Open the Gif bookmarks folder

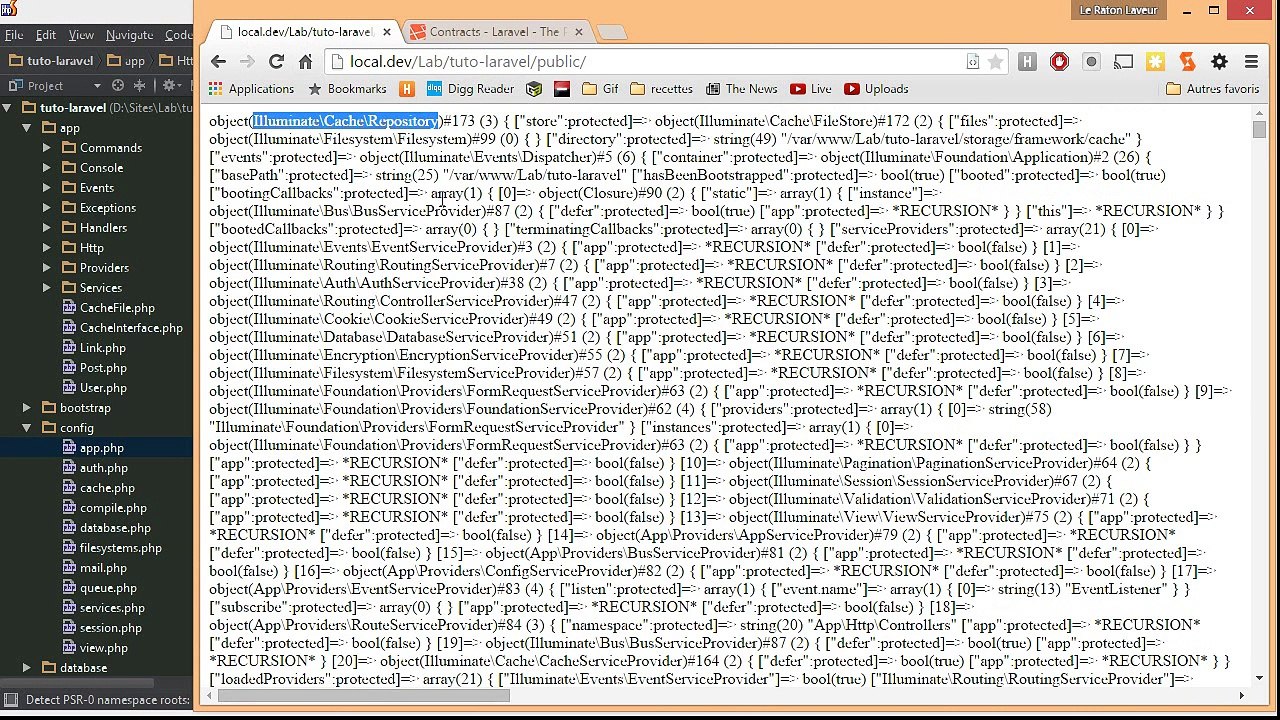click(599, 89)
